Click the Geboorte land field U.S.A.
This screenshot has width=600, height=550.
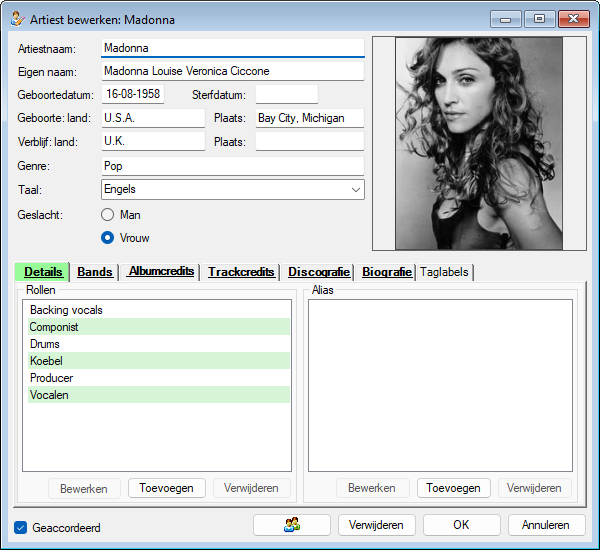coord(153,118)
